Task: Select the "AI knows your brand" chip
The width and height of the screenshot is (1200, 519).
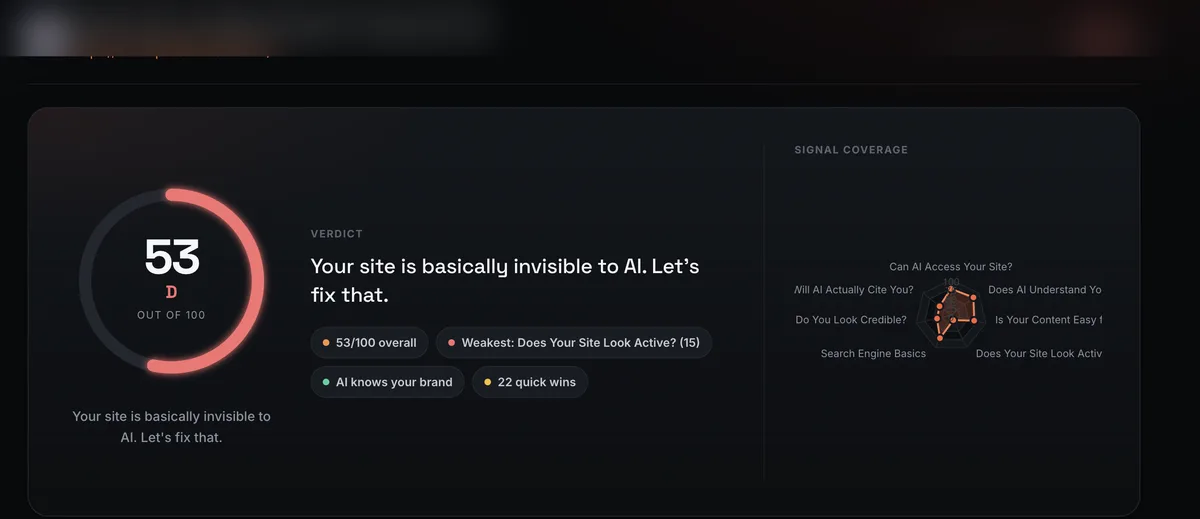Action: (387, 382)
